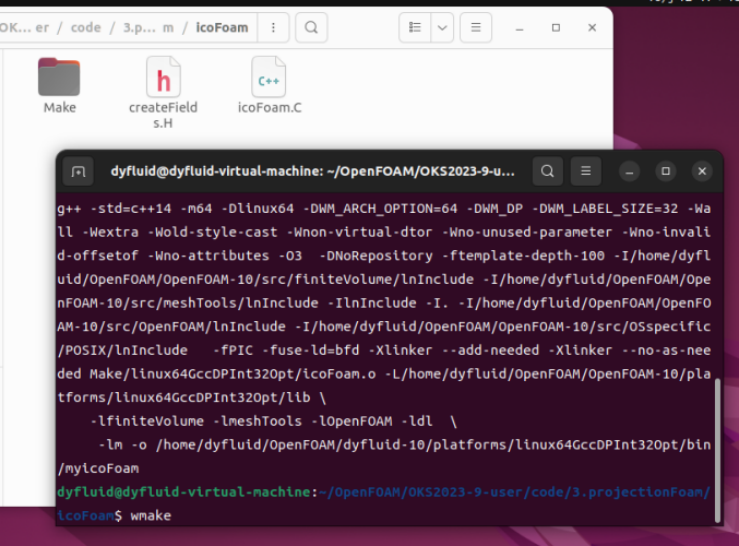739x546 pixels.
Task: Click the terminal title bar text
Action: (312, 171)
